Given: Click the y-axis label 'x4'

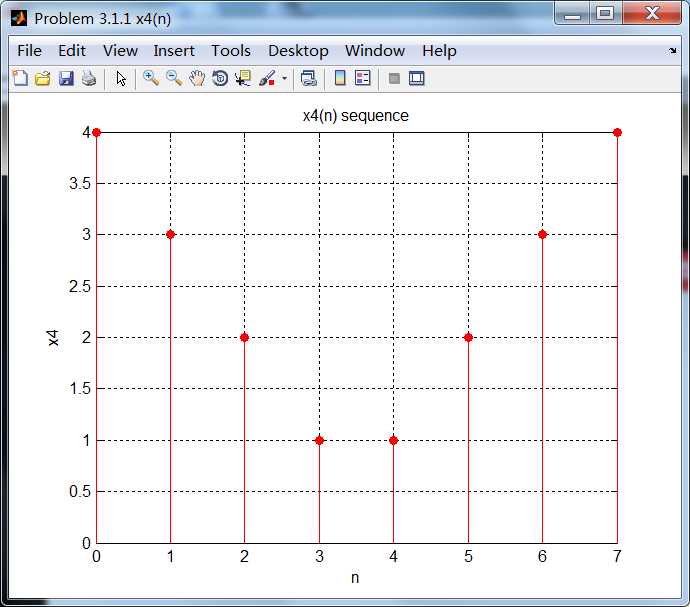Looking at the screenshot, I should pos(53,338).
